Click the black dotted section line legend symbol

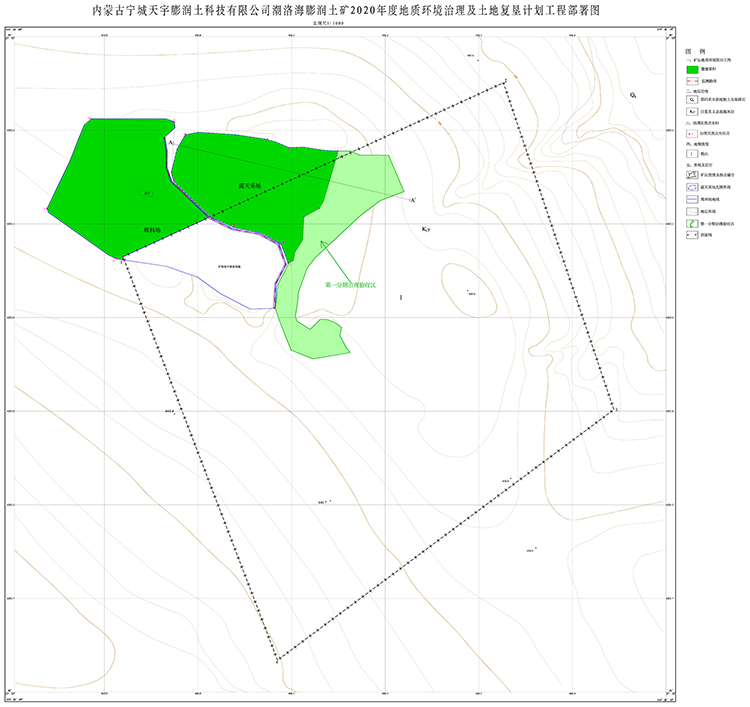(692, 235)
